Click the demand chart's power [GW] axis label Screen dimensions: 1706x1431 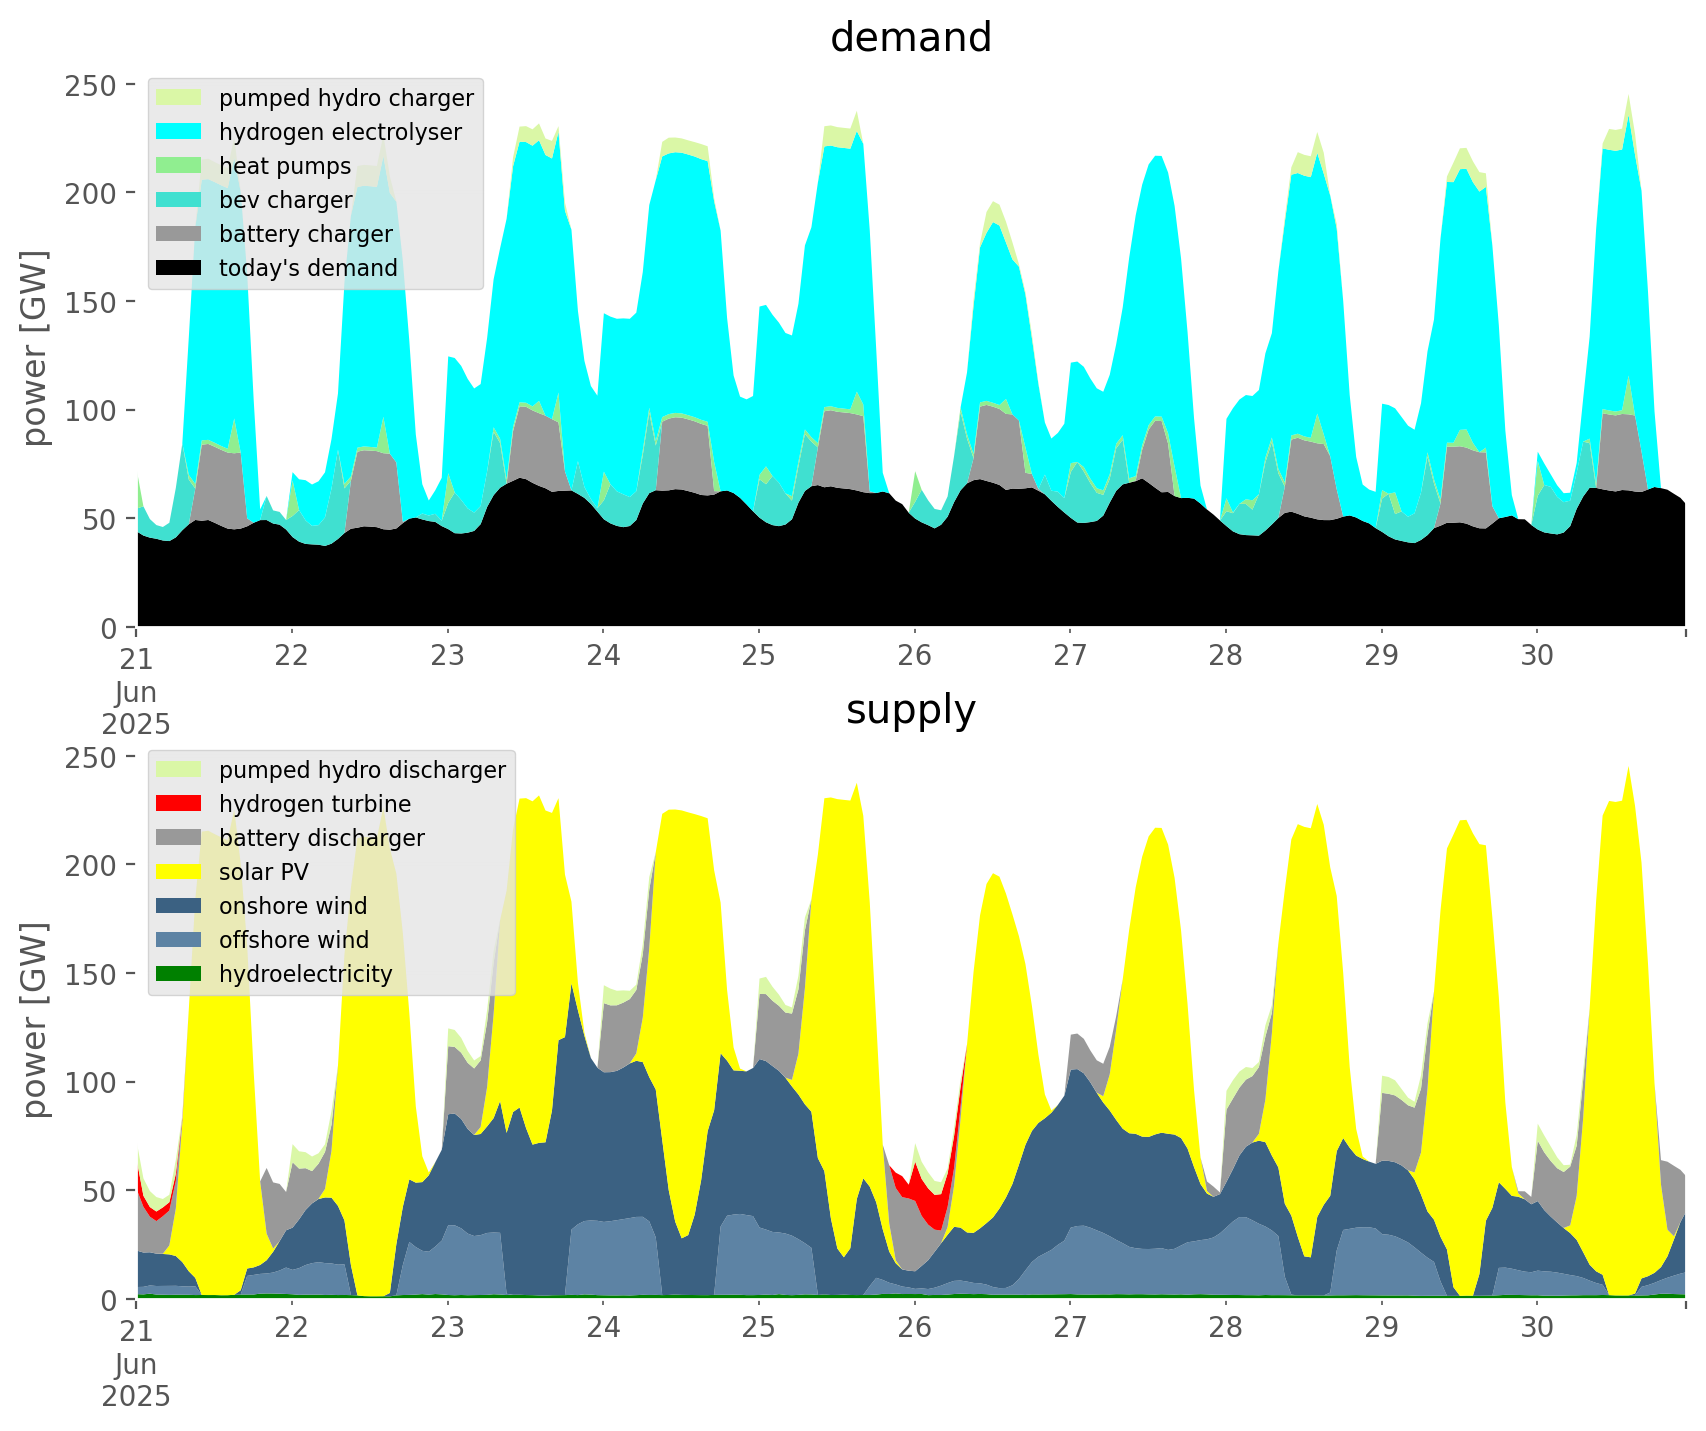coord(35,347)
